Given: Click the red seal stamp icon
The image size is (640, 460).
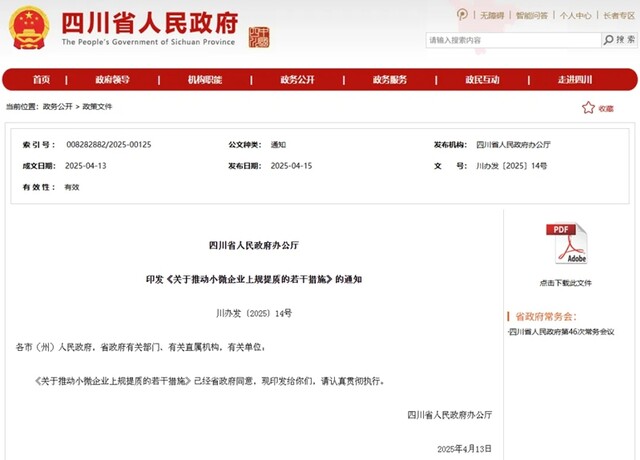Looking at the screenshot, I should [x=259, y=38].
